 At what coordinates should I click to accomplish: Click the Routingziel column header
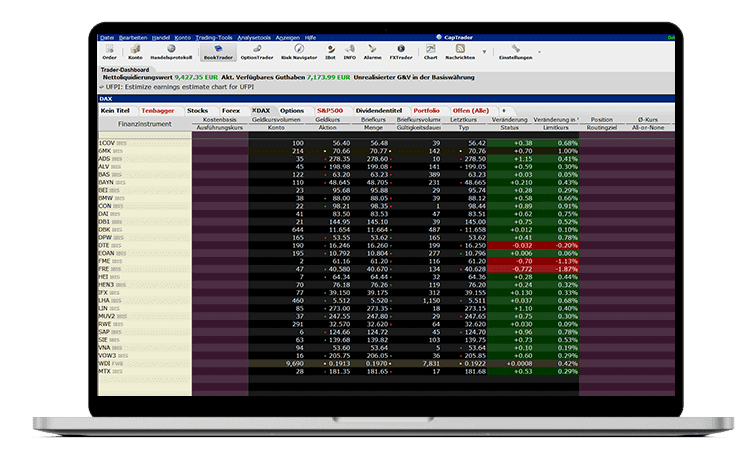click(602, 127)
